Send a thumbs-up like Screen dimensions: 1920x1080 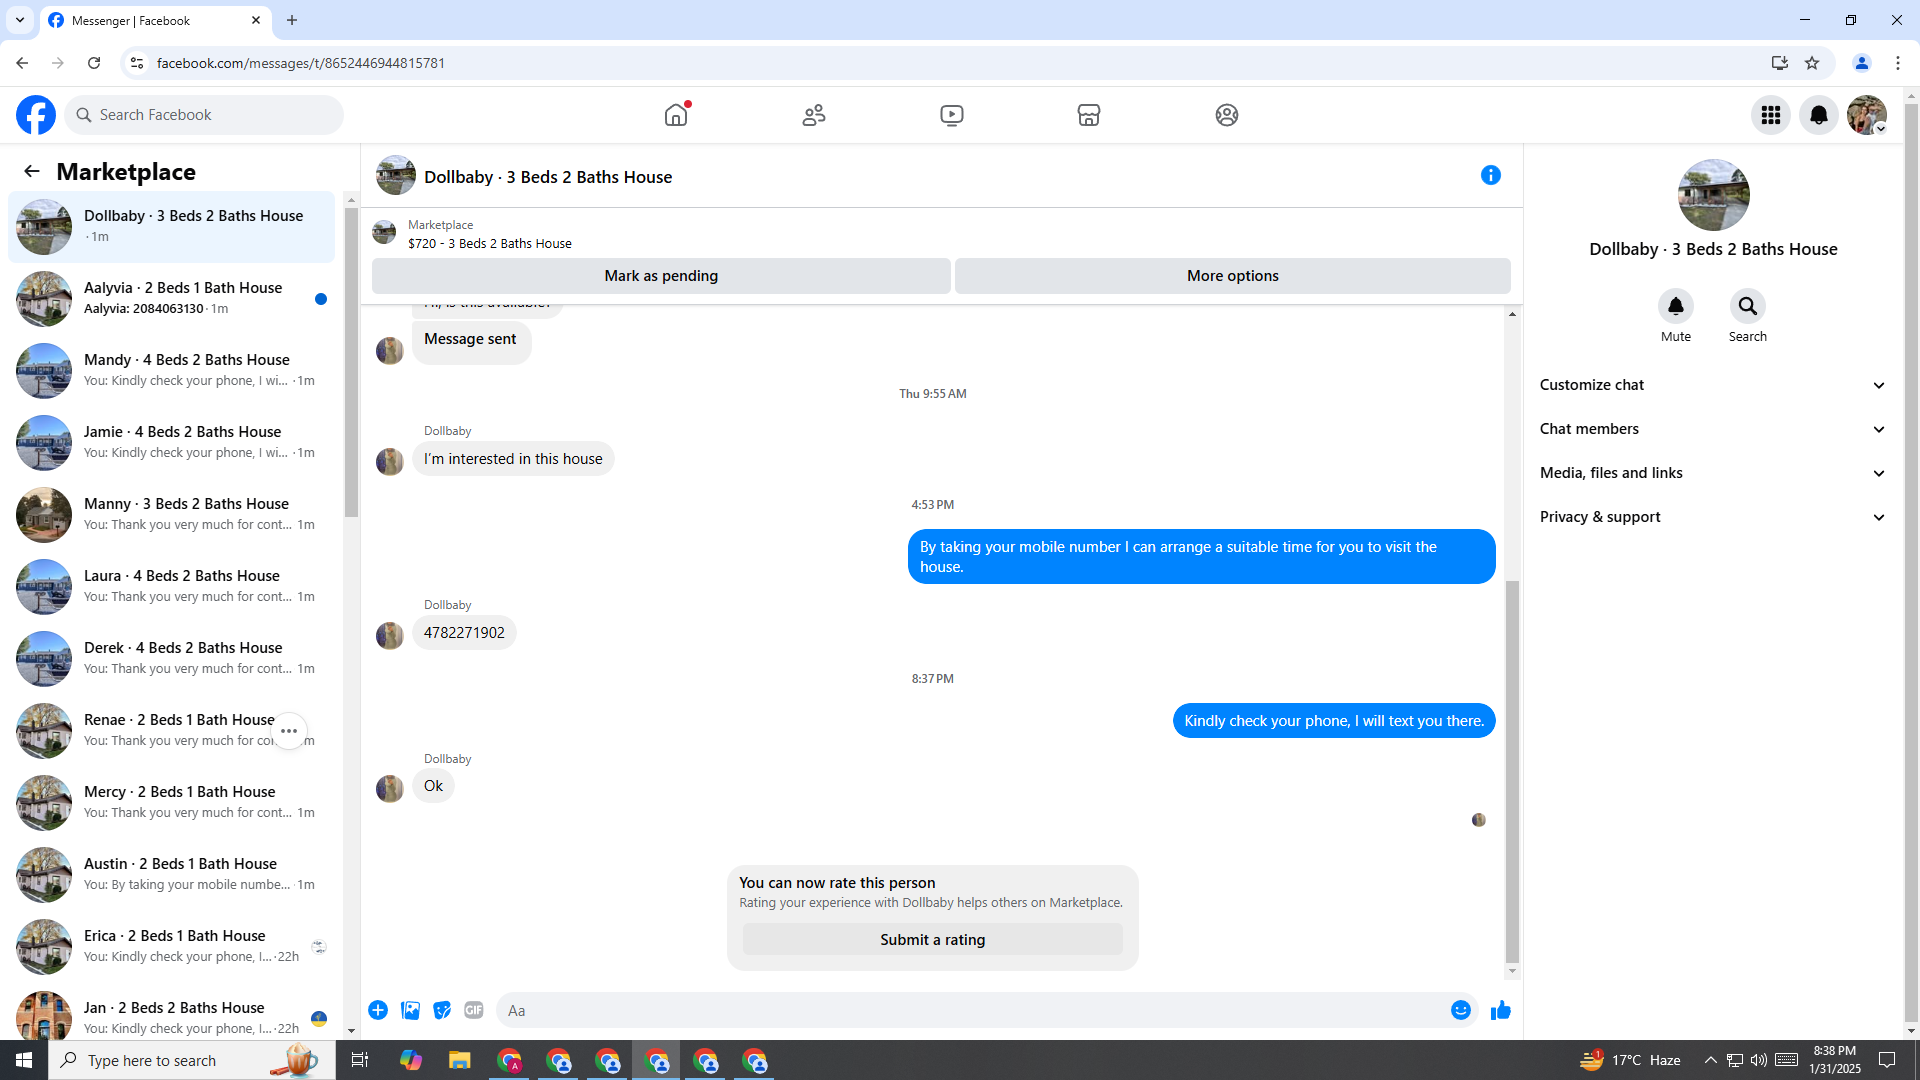1501,1010
